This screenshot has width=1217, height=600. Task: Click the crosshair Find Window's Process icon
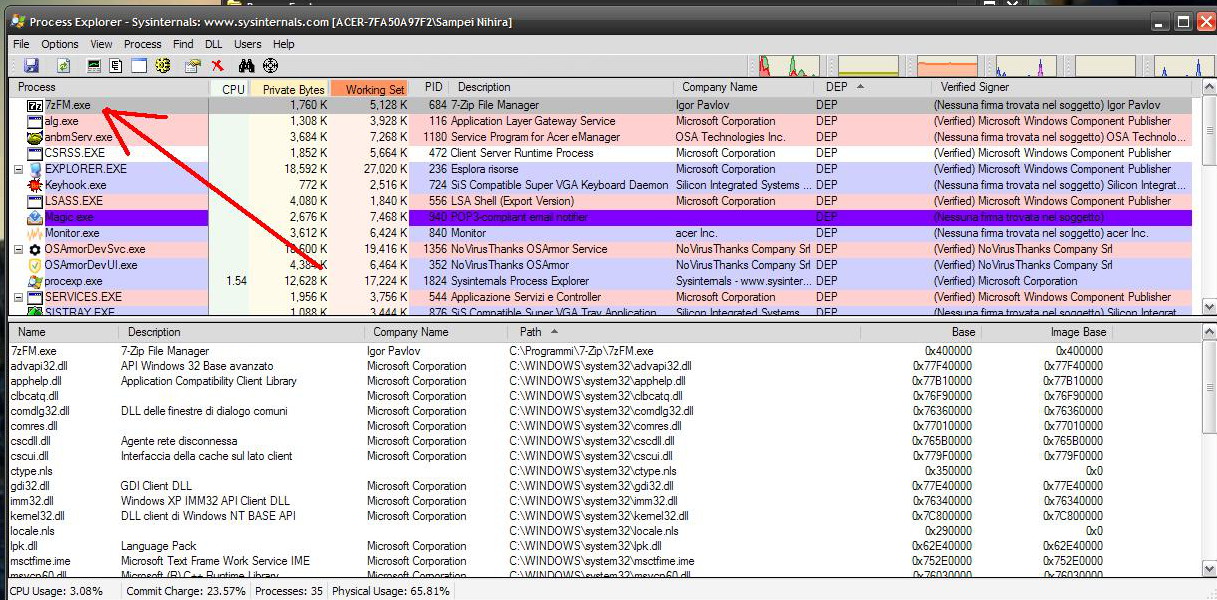270,66
